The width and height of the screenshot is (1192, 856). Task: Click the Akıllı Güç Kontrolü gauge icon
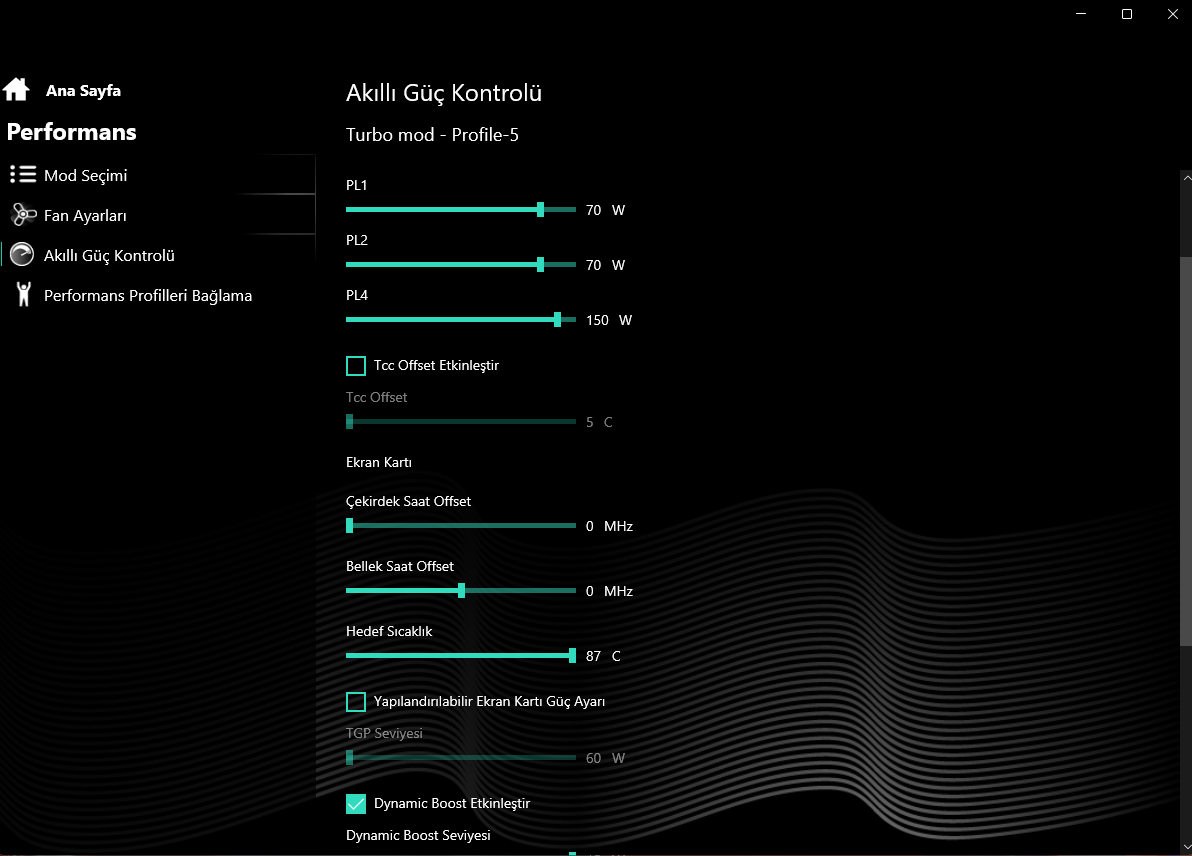point(21,255)
